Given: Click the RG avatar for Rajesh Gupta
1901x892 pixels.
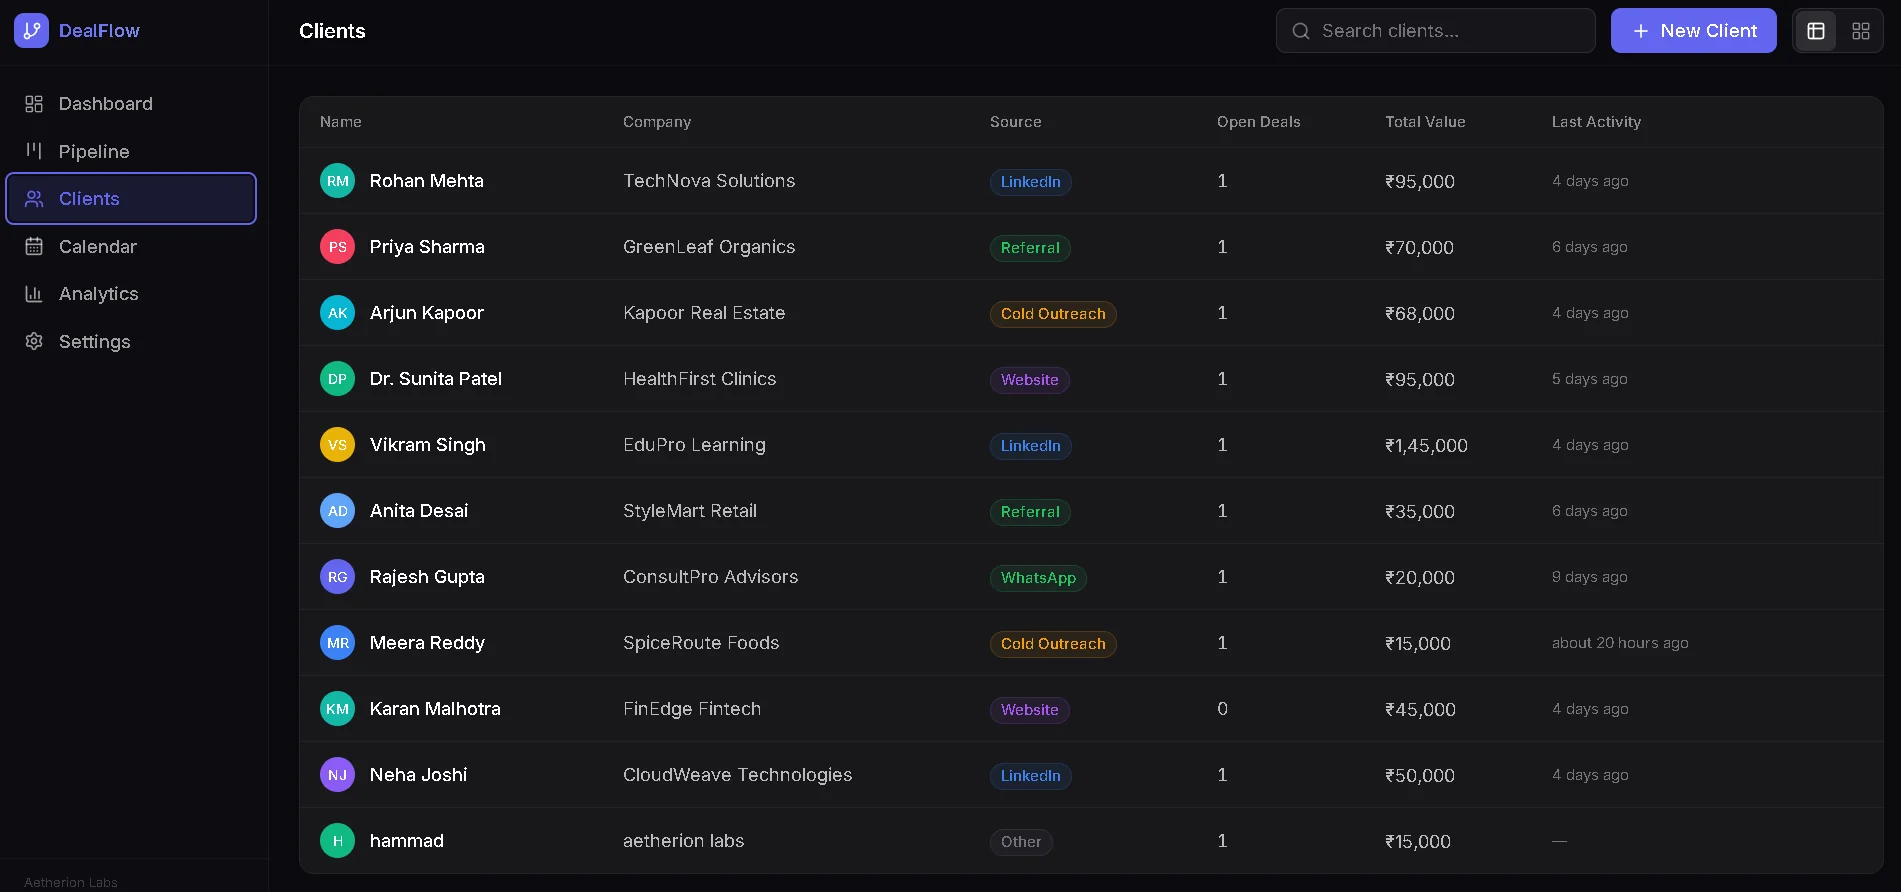Looking at the screenshot, I should click(x=338, y=577).
